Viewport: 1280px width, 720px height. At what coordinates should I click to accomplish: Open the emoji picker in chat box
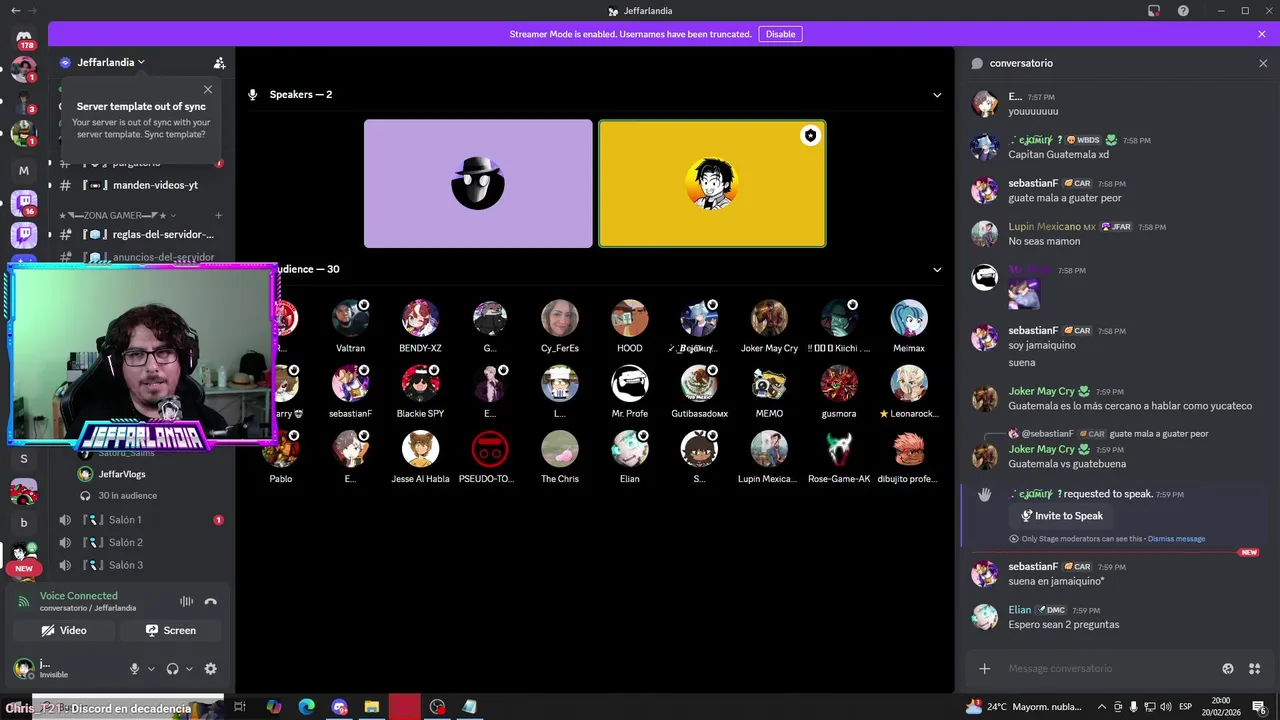tap(1228, 669)
